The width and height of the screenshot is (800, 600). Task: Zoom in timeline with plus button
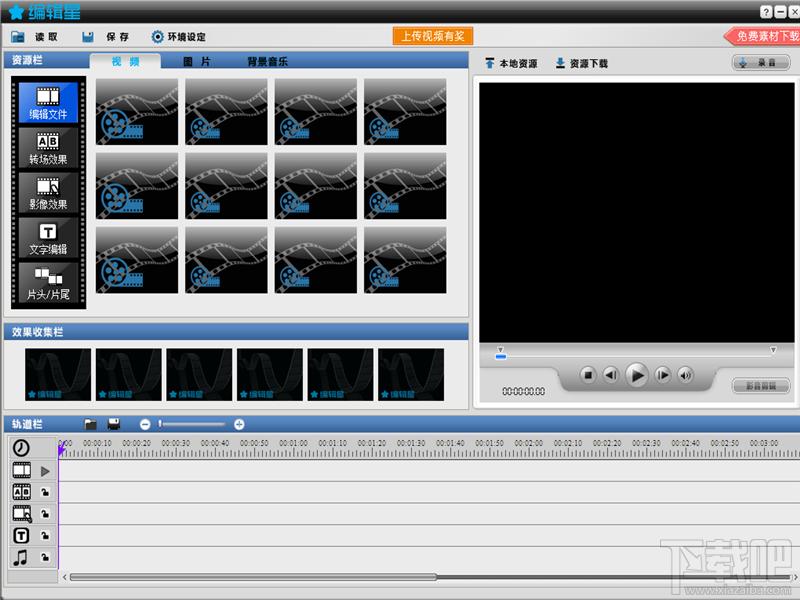[x=239, y=424]
